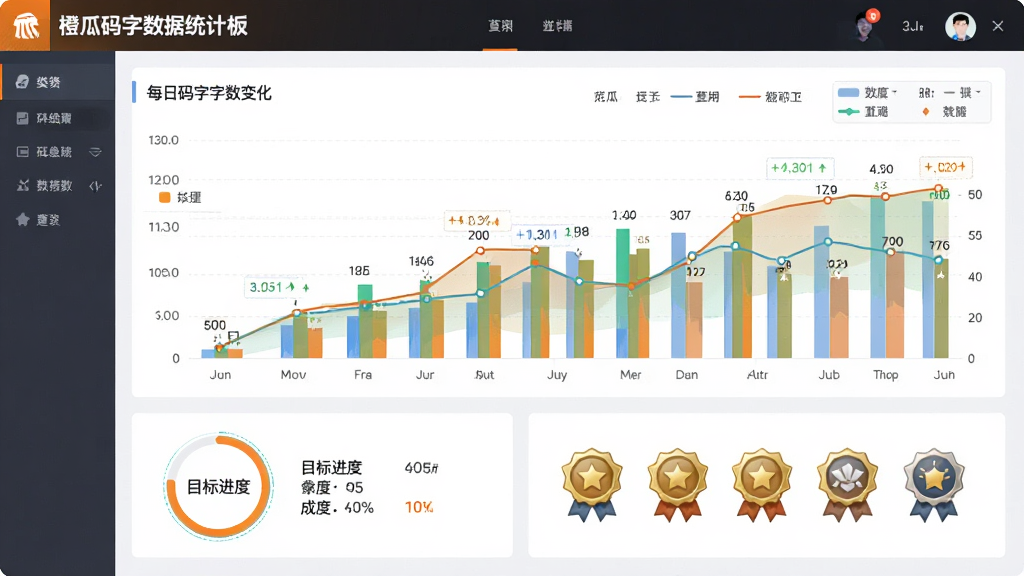This screenshot has height=576, width=1024.
Task: Open the dark avatar with the red badge
Action: (x=865, y=26)
